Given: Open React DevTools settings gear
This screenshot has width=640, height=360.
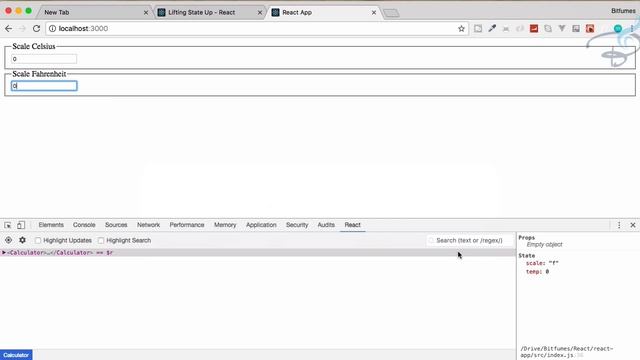Looking at the screenshot, I should click(22, 240).
